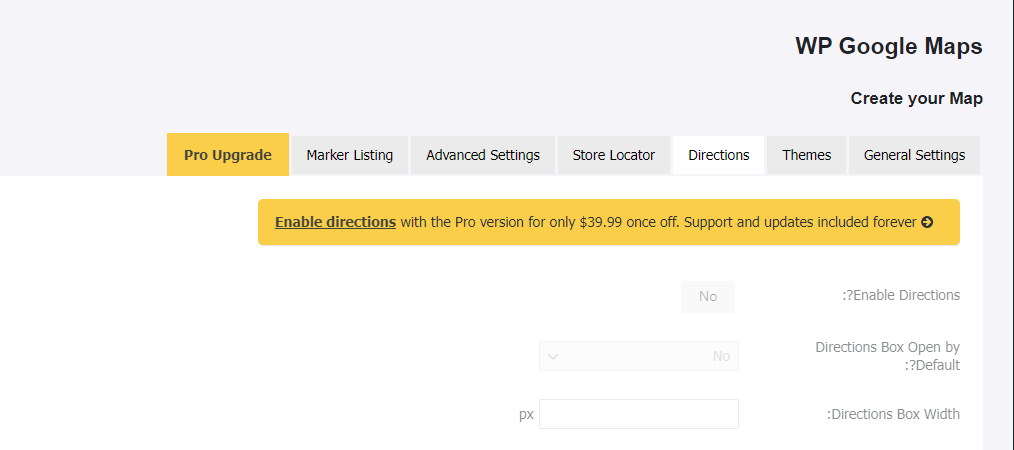The image size is (1014, 450).
Task: Toggle the Enable Directions No switch
Action: click(708, 297)
